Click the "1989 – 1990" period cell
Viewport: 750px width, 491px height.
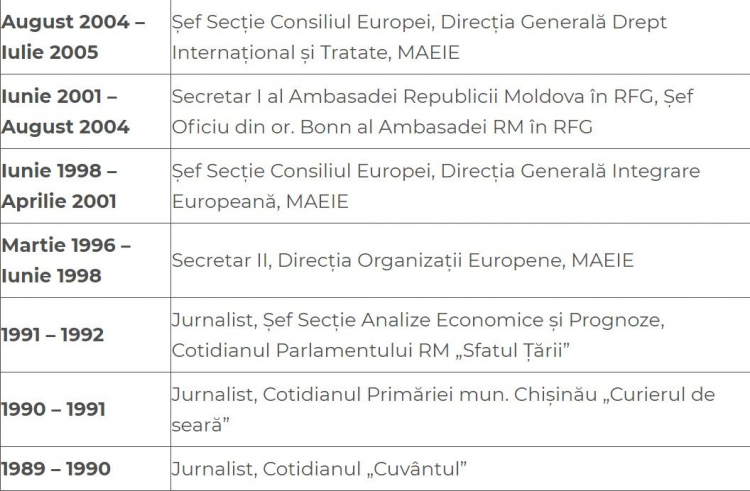click(85, 469)
